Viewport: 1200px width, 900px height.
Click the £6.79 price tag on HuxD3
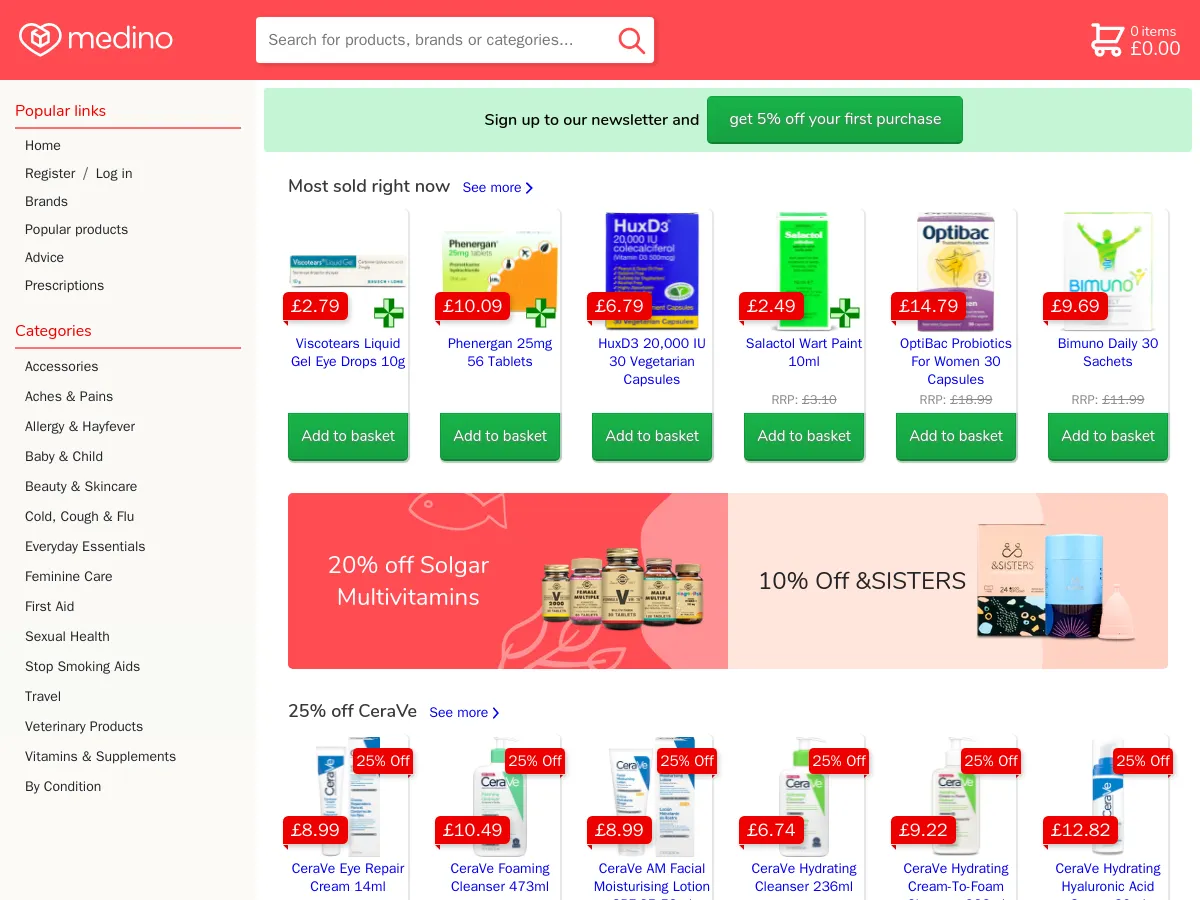(619, 306)
